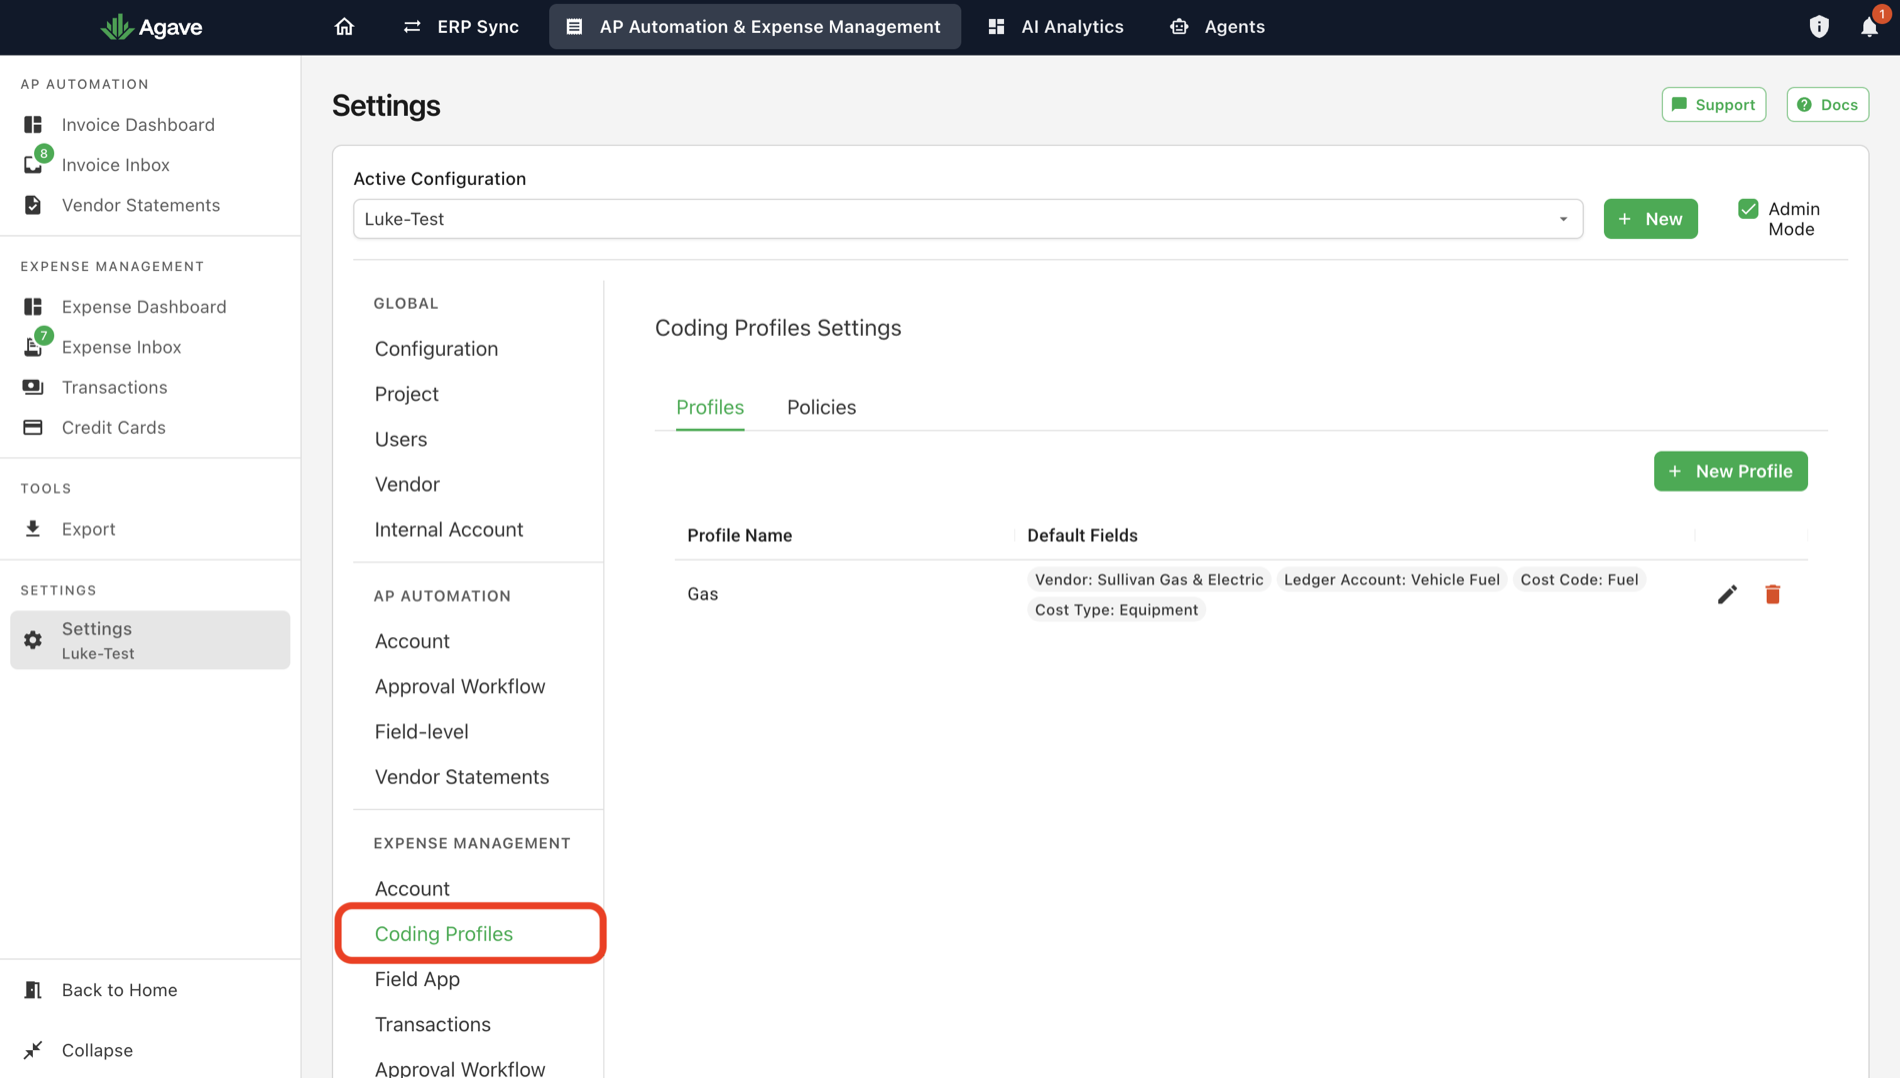The width and height of the screenshot is (1900, 1078).
Task: Open the Field-level settings
Action: [x=421, y=732]
